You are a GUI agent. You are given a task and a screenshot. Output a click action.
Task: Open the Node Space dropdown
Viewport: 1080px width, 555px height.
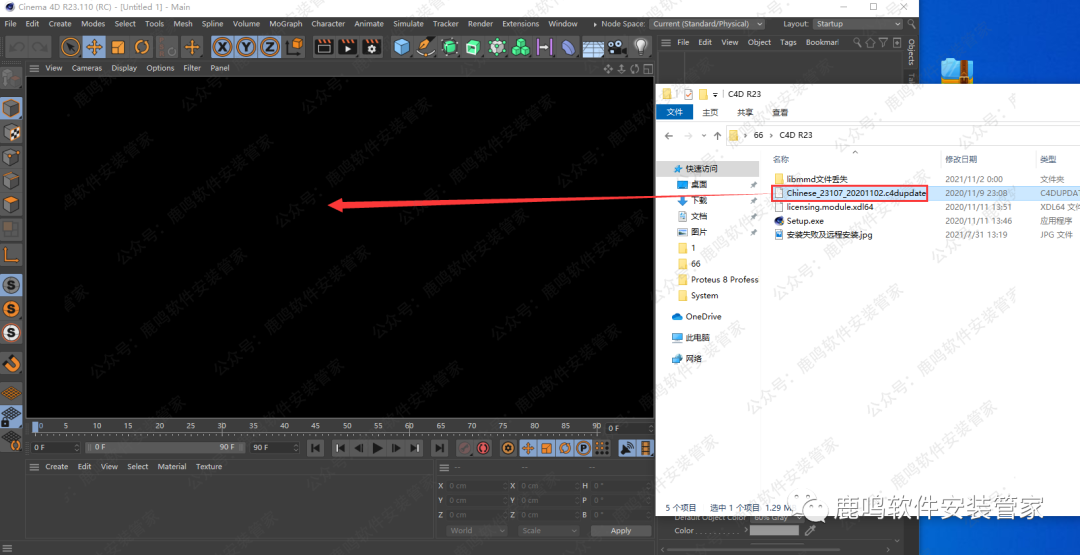(x=707, y=23)
